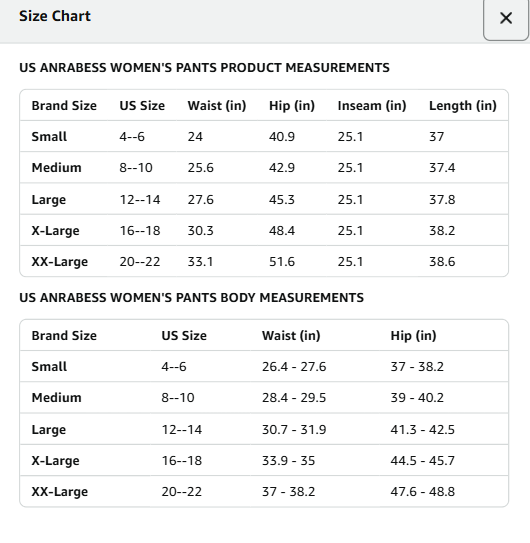Click XX-Large hip value 51.6

282,261
